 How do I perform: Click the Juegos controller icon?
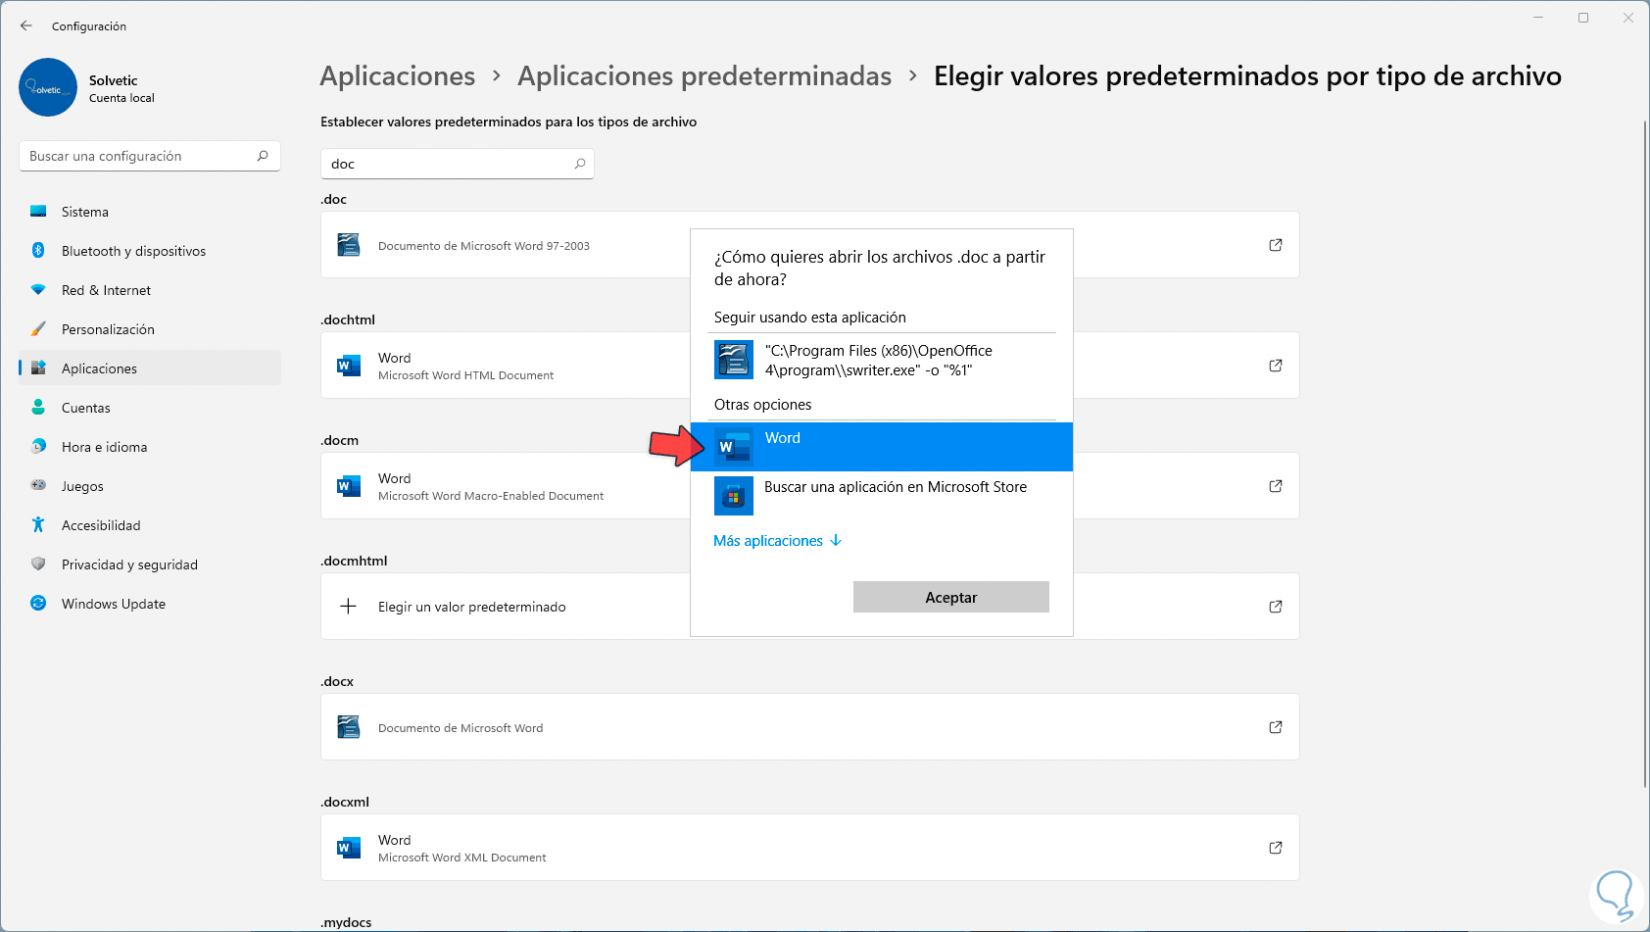click(x=38, y=486)
